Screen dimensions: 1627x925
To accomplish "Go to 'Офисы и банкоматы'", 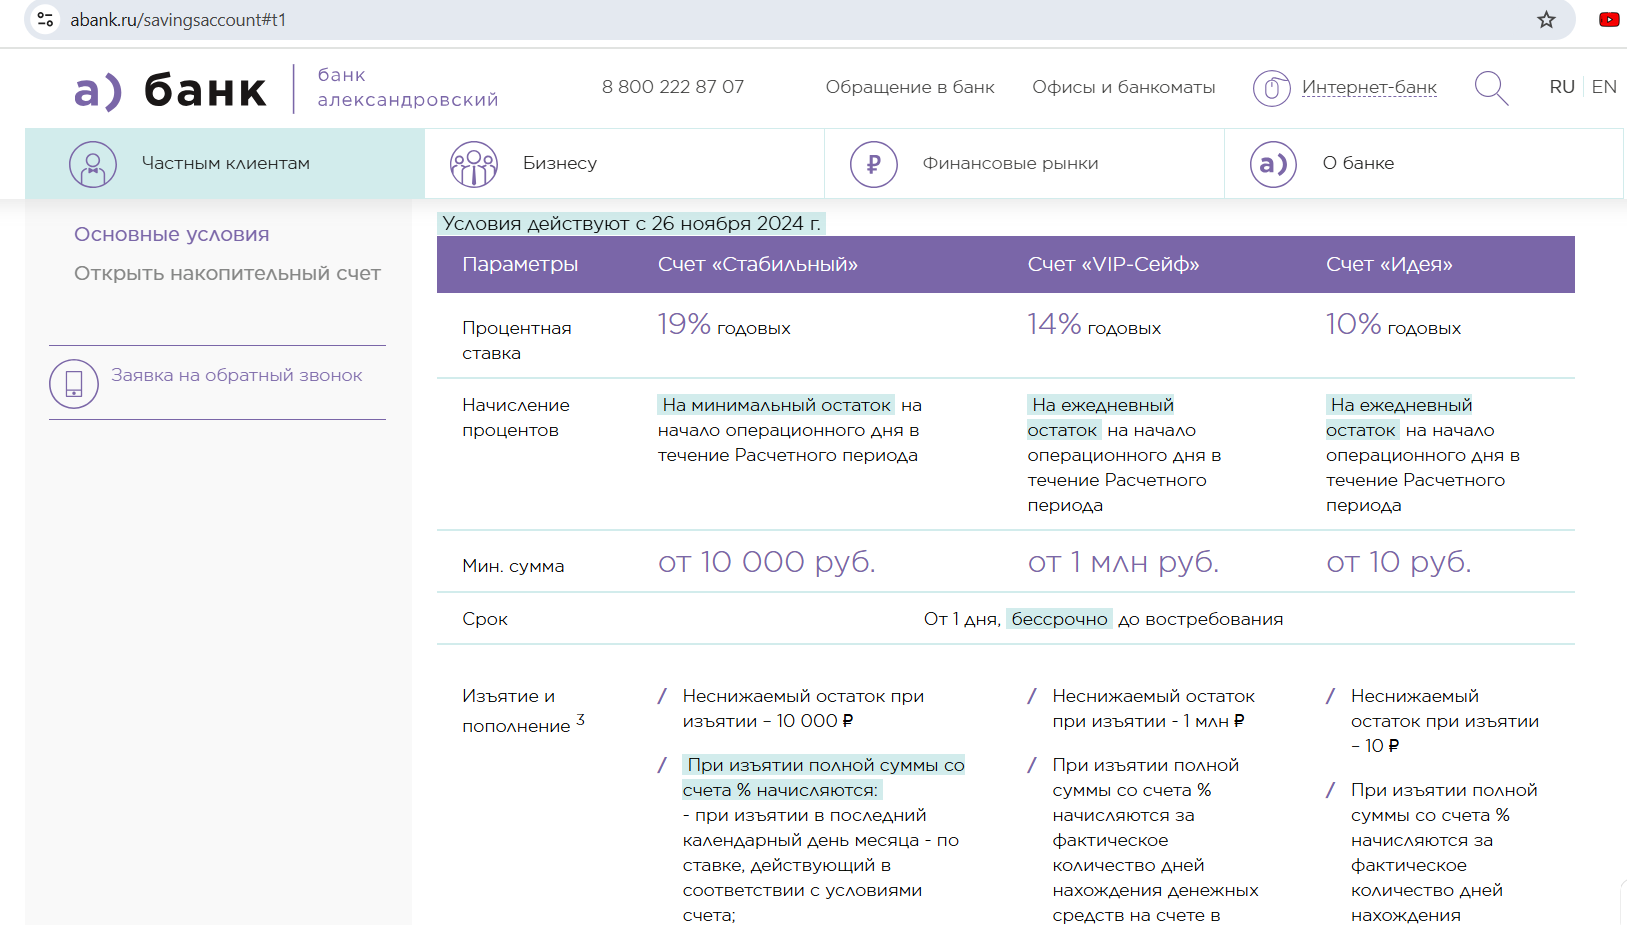I will 1123,87.
